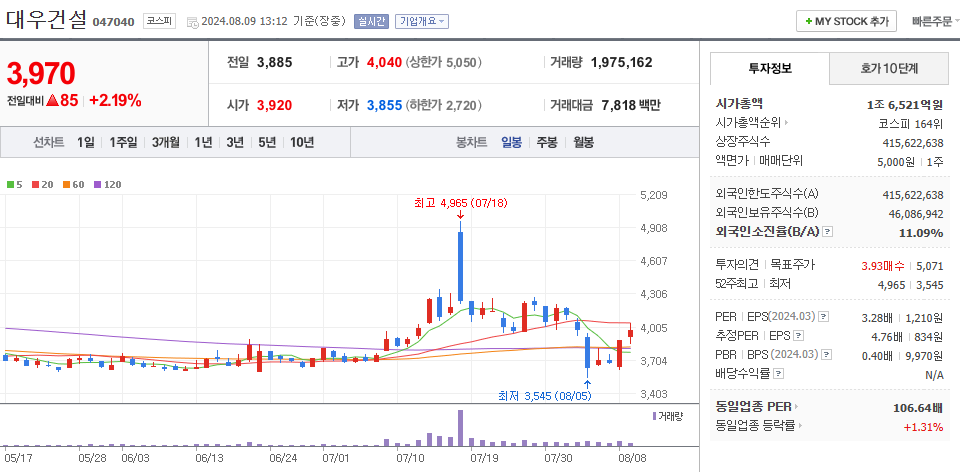Select the 1주일 line chart period
Screen dimensions: 964x472
[124, 143]
